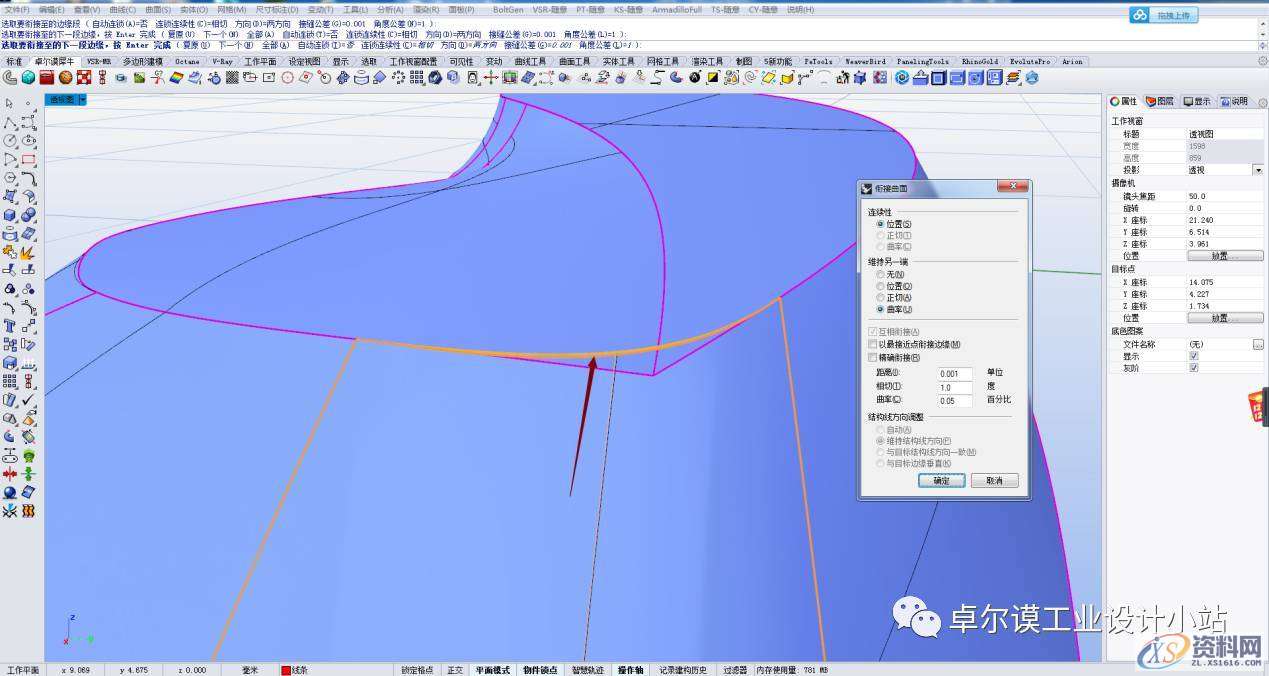This screenshot has height=676, width=1269.
Task: Click the red layer color swatch in status bar
Action: point(285,670)
